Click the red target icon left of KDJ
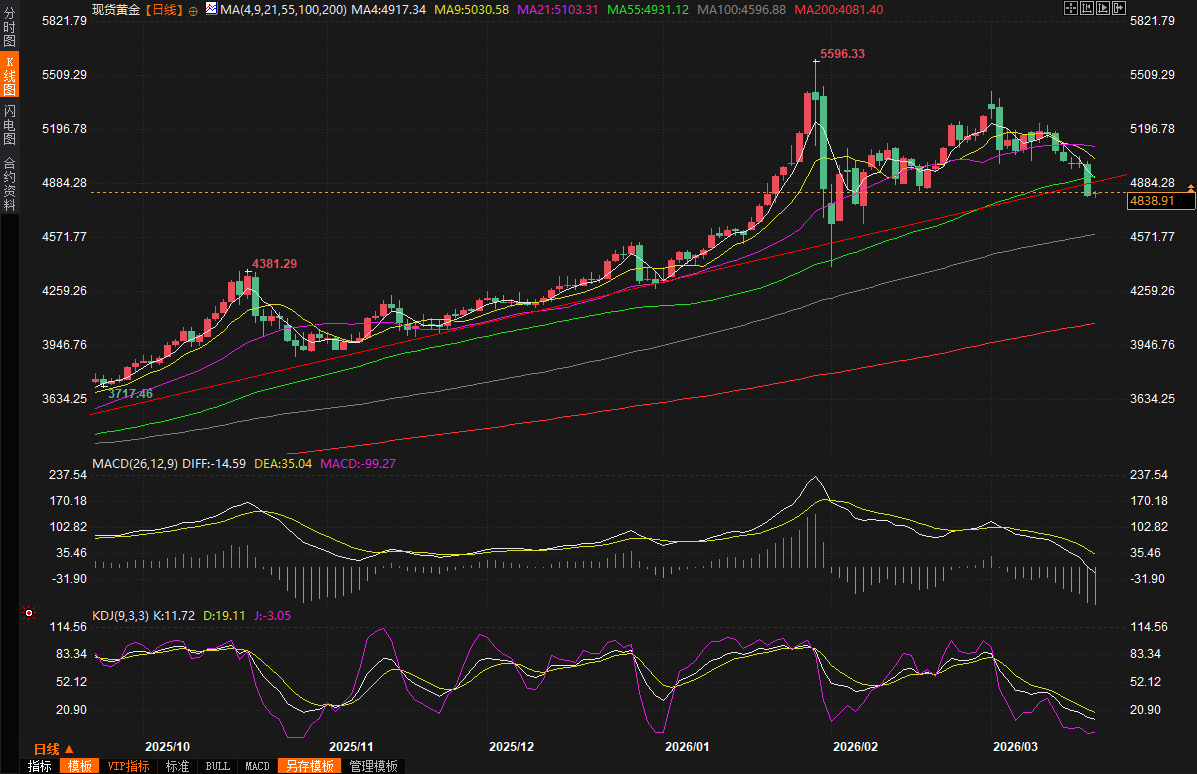The image size is (1197, 774). 29,613
